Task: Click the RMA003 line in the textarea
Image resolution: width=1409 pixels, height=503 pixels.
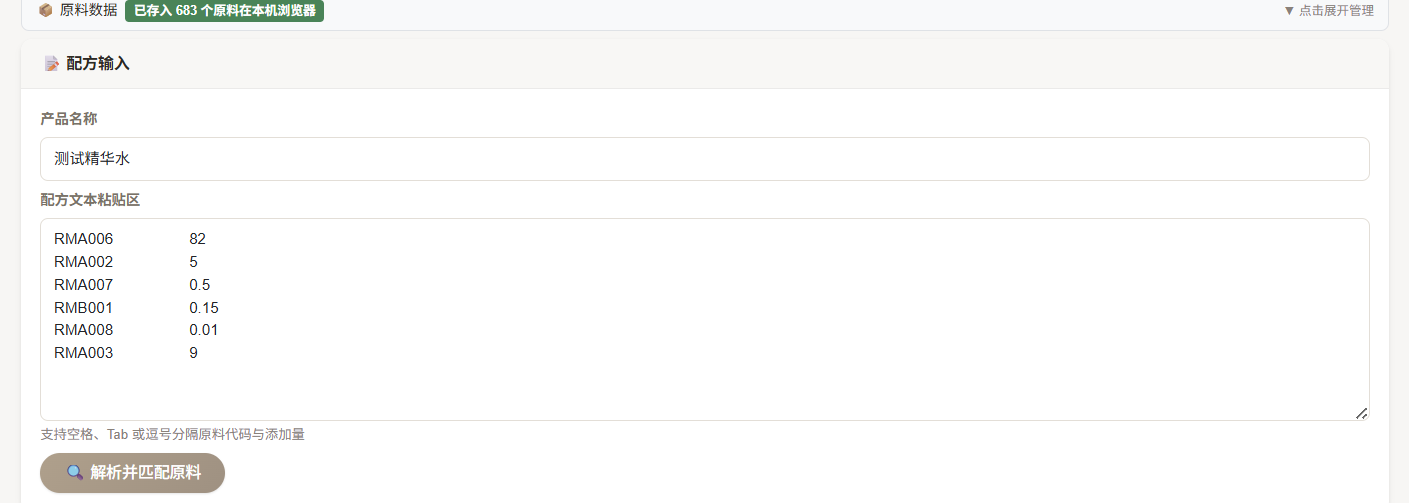Action: 84,353
